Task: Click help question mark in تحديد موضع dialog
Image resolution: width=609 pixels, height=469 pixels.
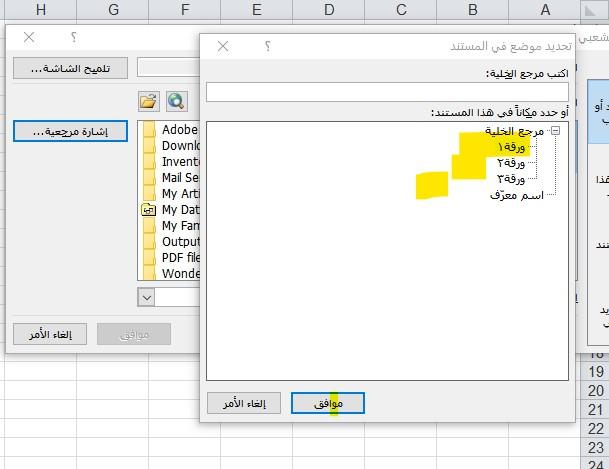Action: pyautogui.click(x=268, y=46)
